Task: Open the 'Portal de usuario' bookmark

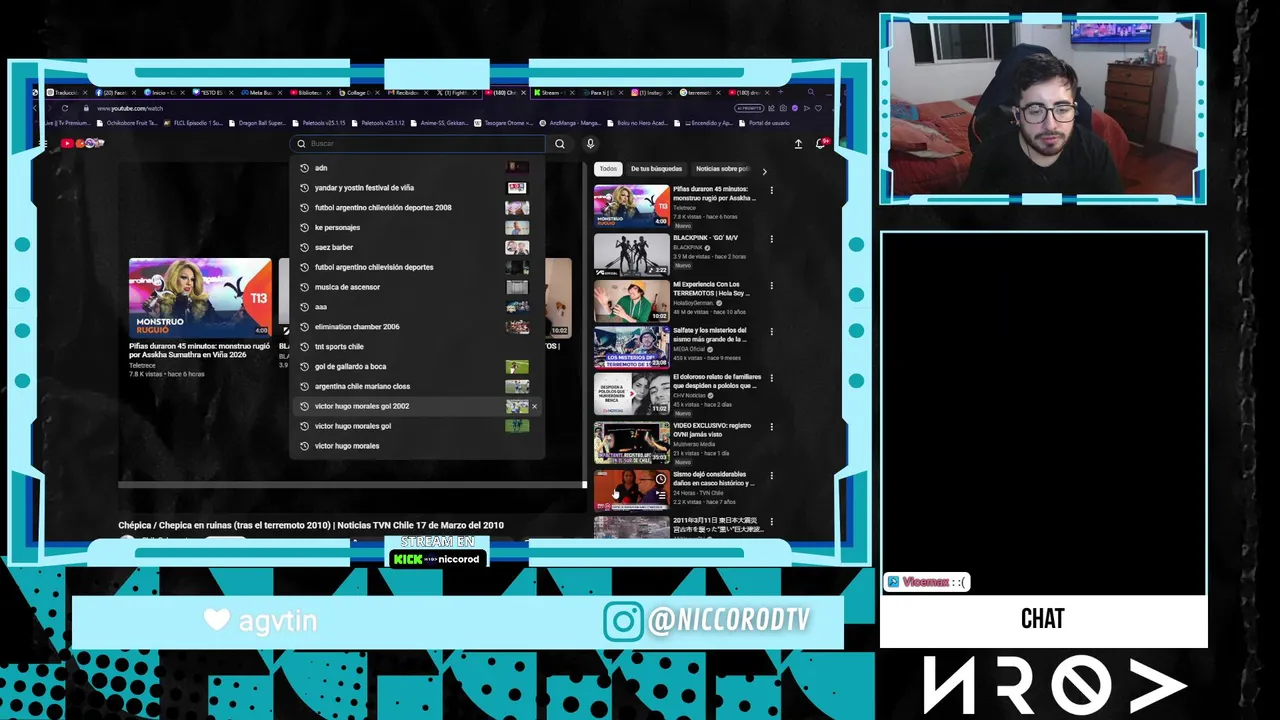Action: pyautogui.click(x=765, y=123)
